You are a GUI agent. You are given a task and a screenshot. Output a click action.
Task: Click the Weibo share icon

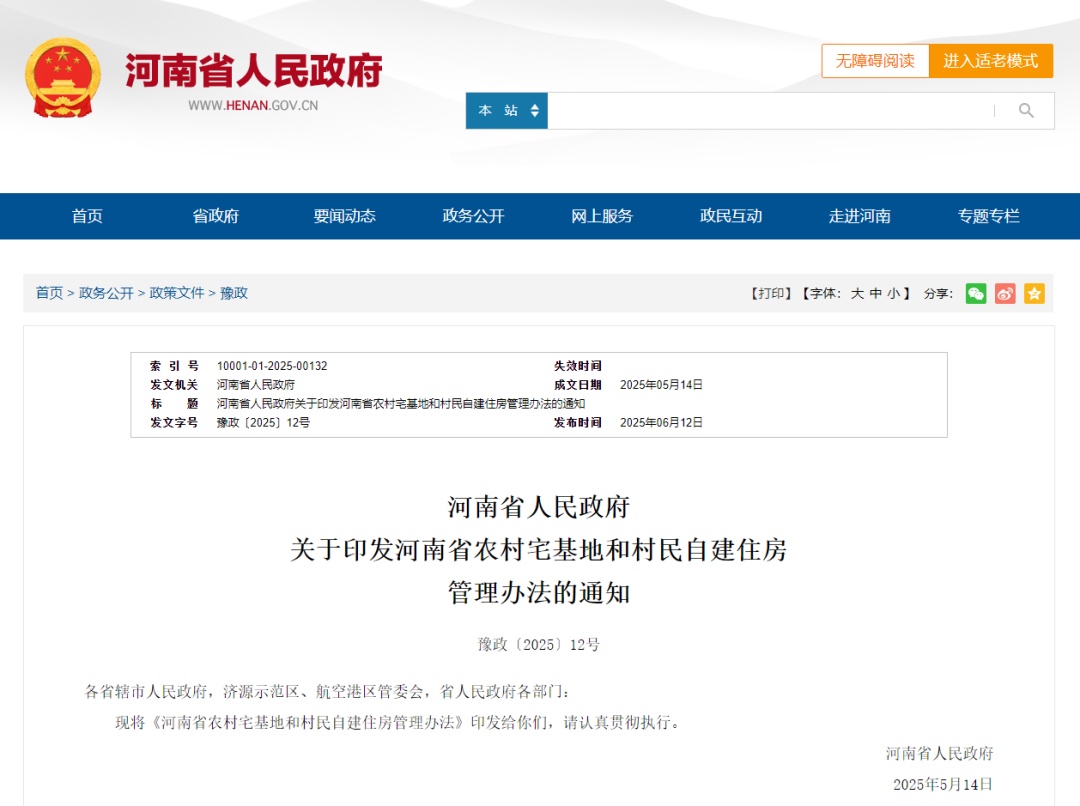click(x=1004, y=293)
